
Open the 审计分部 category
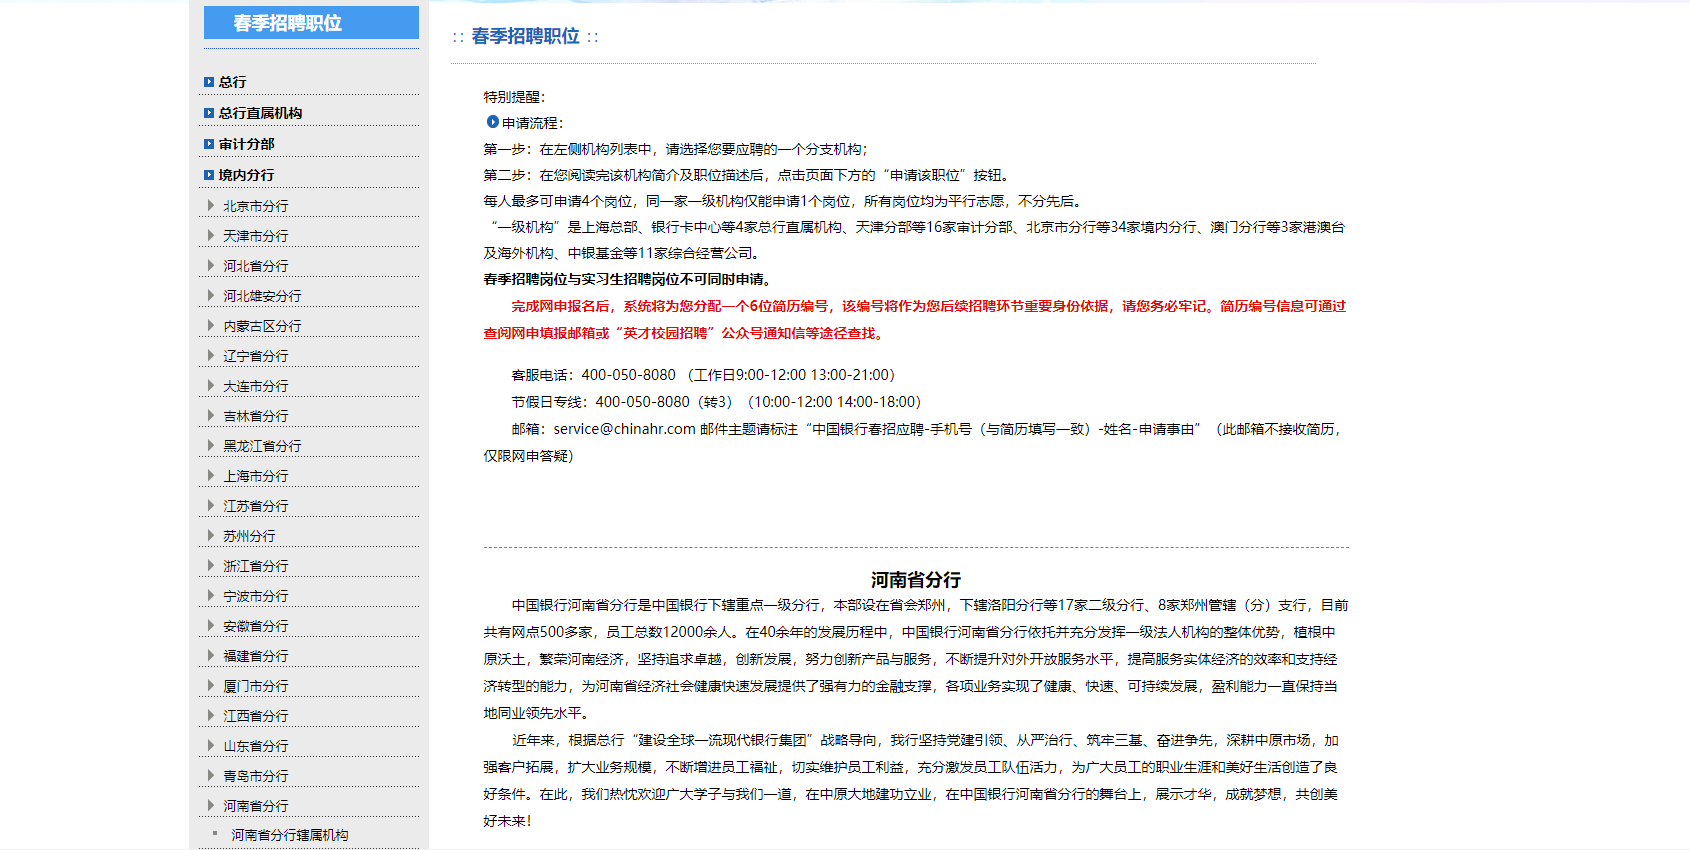(x=246, y=144)
